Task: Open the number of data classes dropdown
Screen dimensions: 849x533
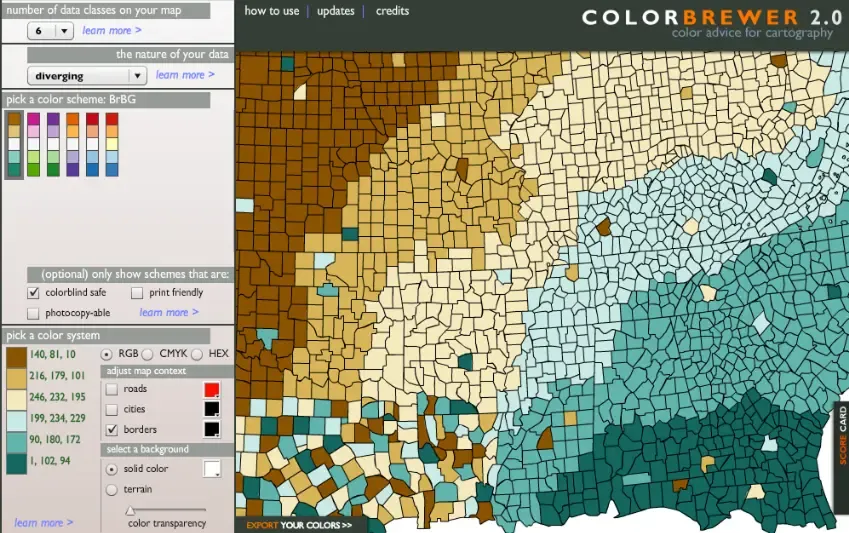Action: 51,31
